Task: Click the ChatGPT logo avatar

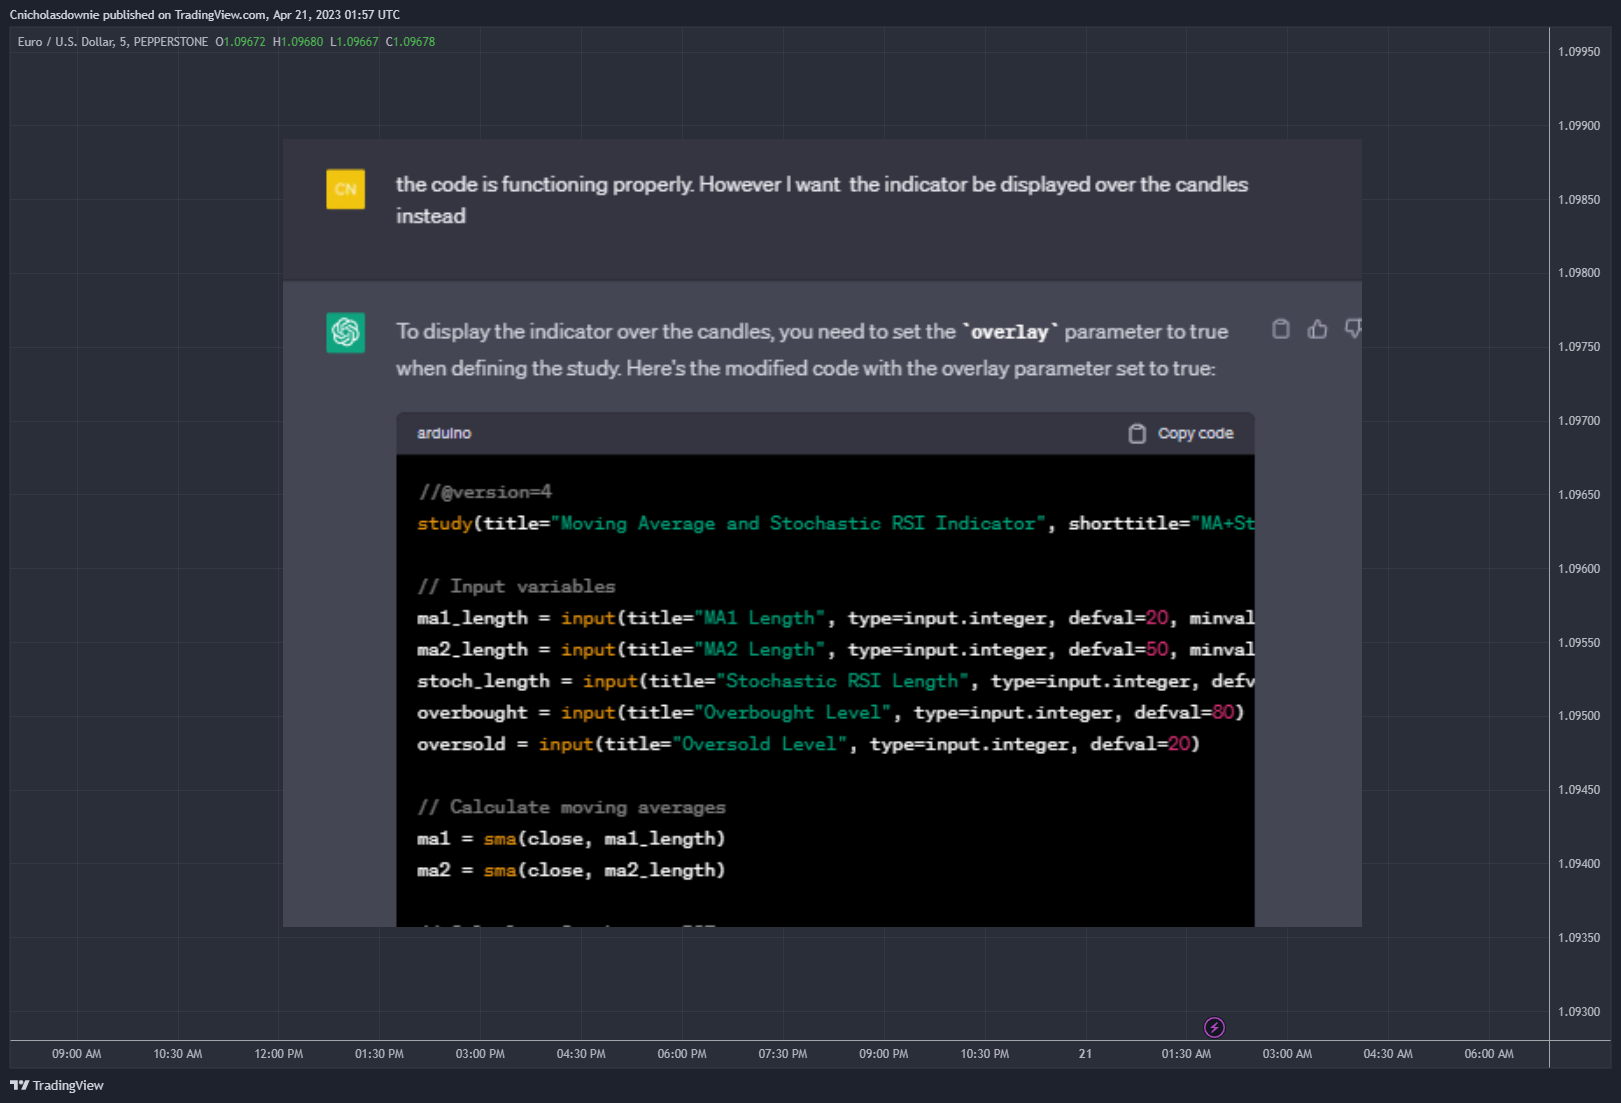Action: coord(345,332)
